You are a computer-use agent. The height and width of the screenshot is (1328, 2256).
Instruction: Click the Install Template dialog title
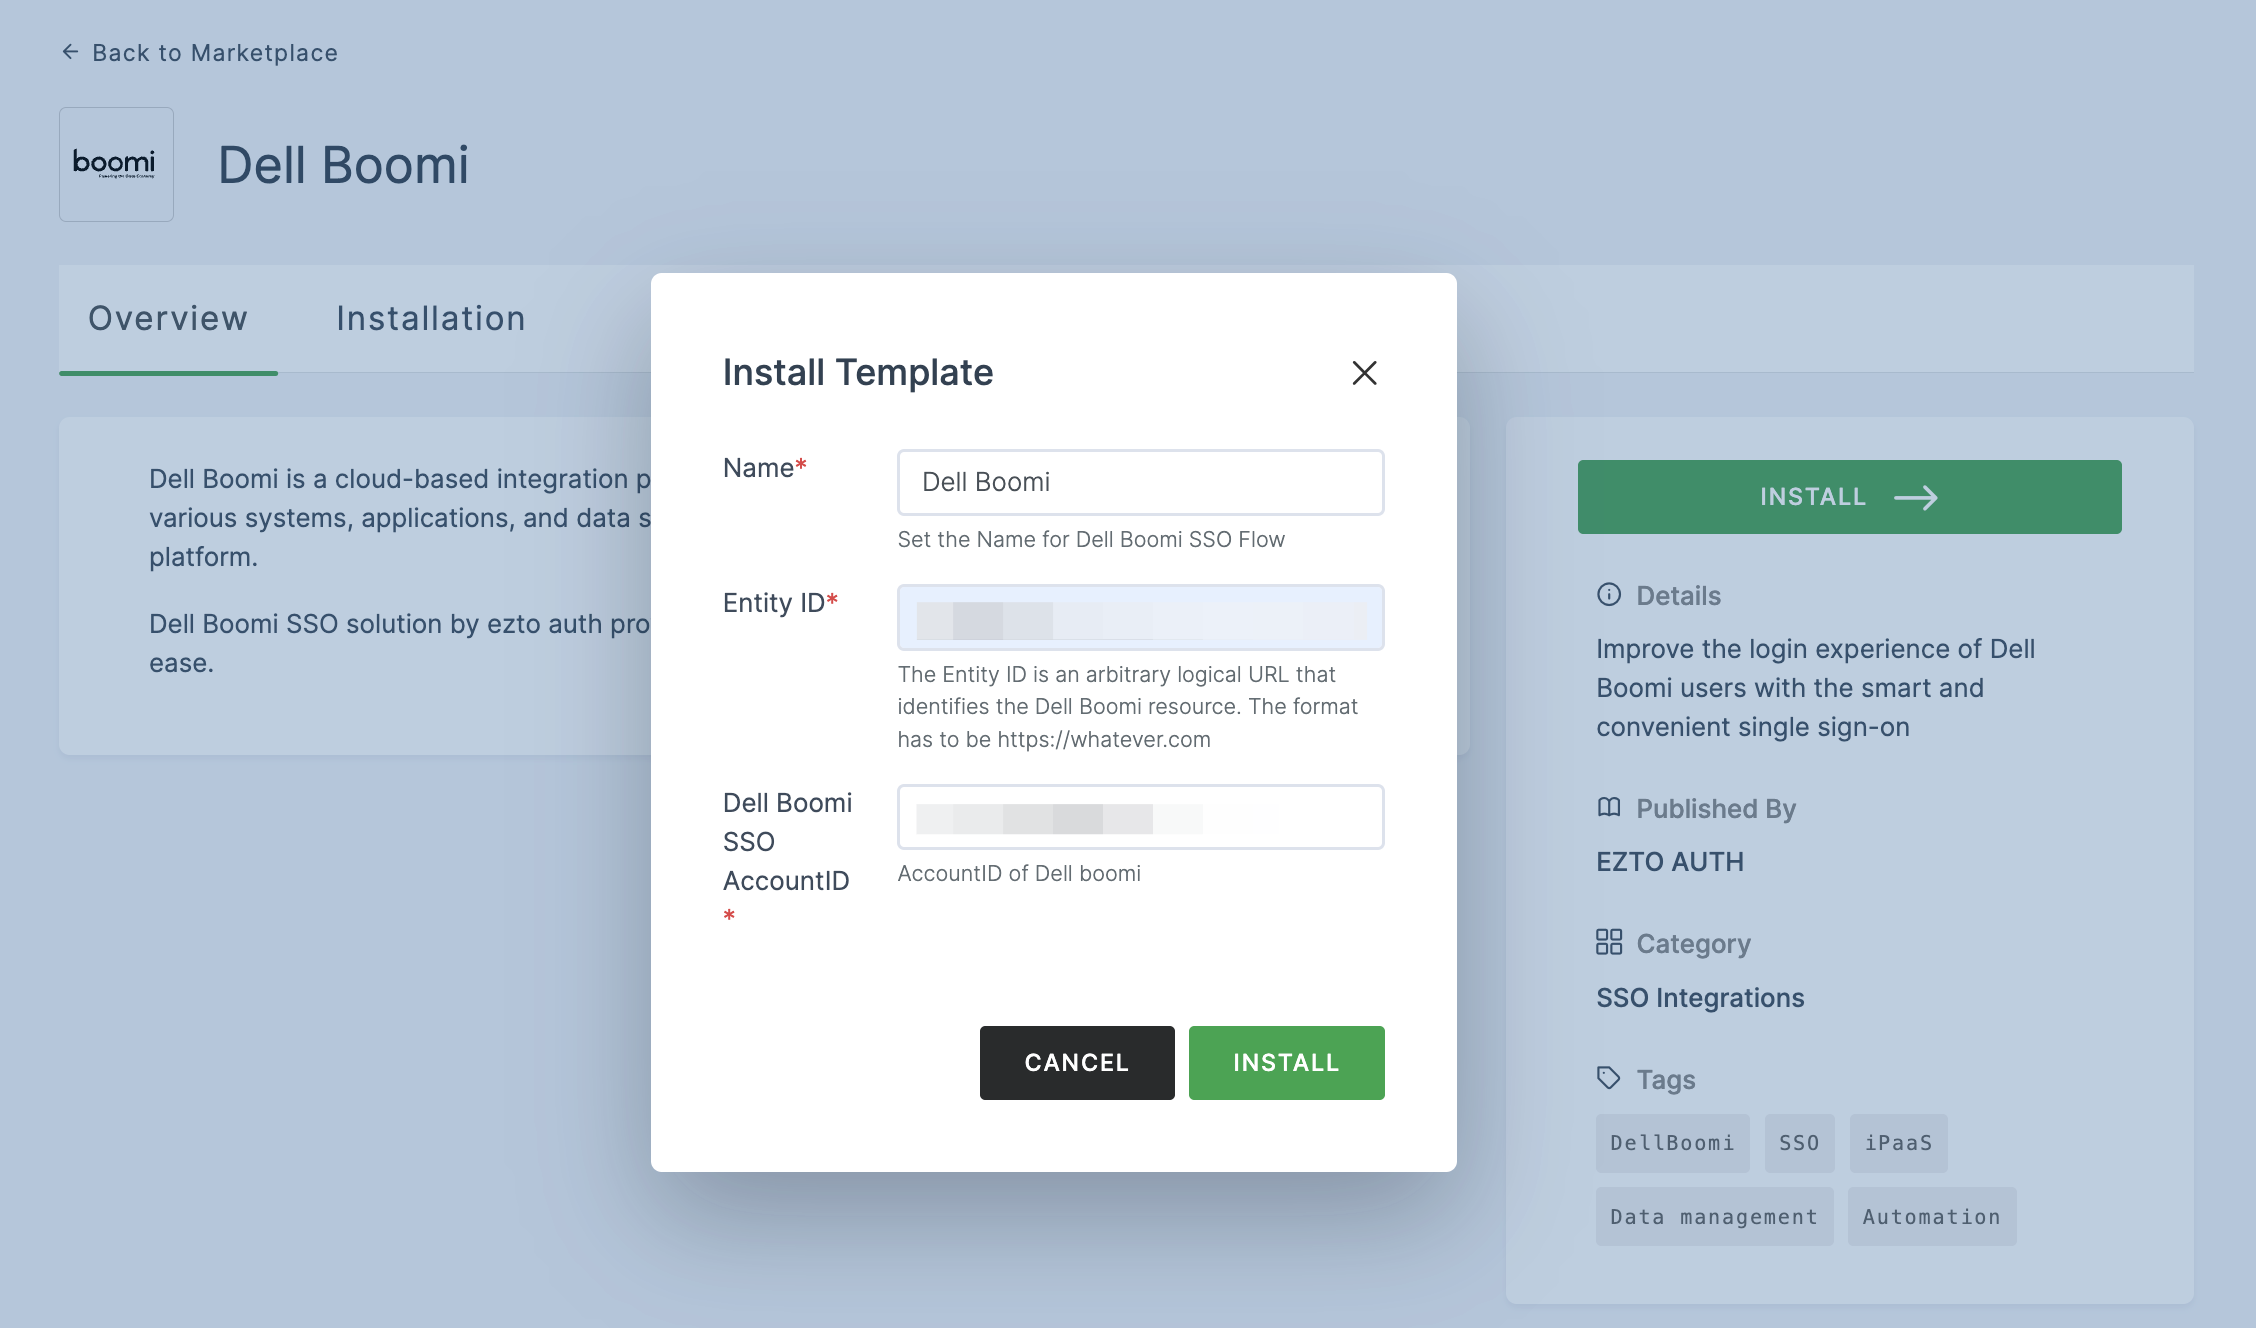858,373
